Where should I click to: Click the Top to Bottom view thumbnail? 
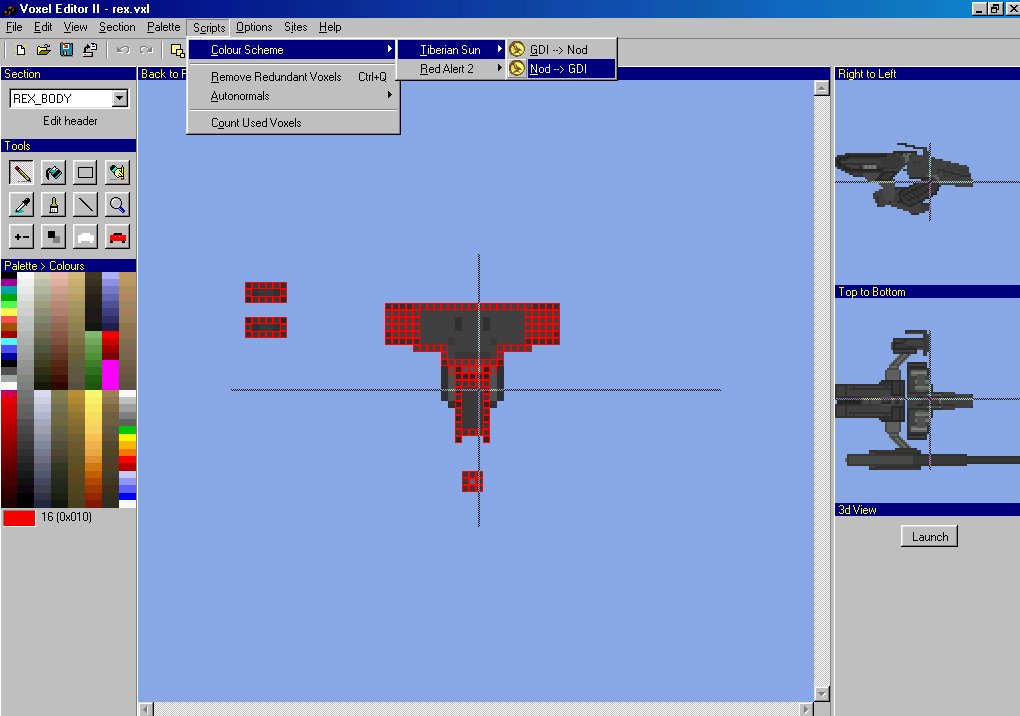927,400
